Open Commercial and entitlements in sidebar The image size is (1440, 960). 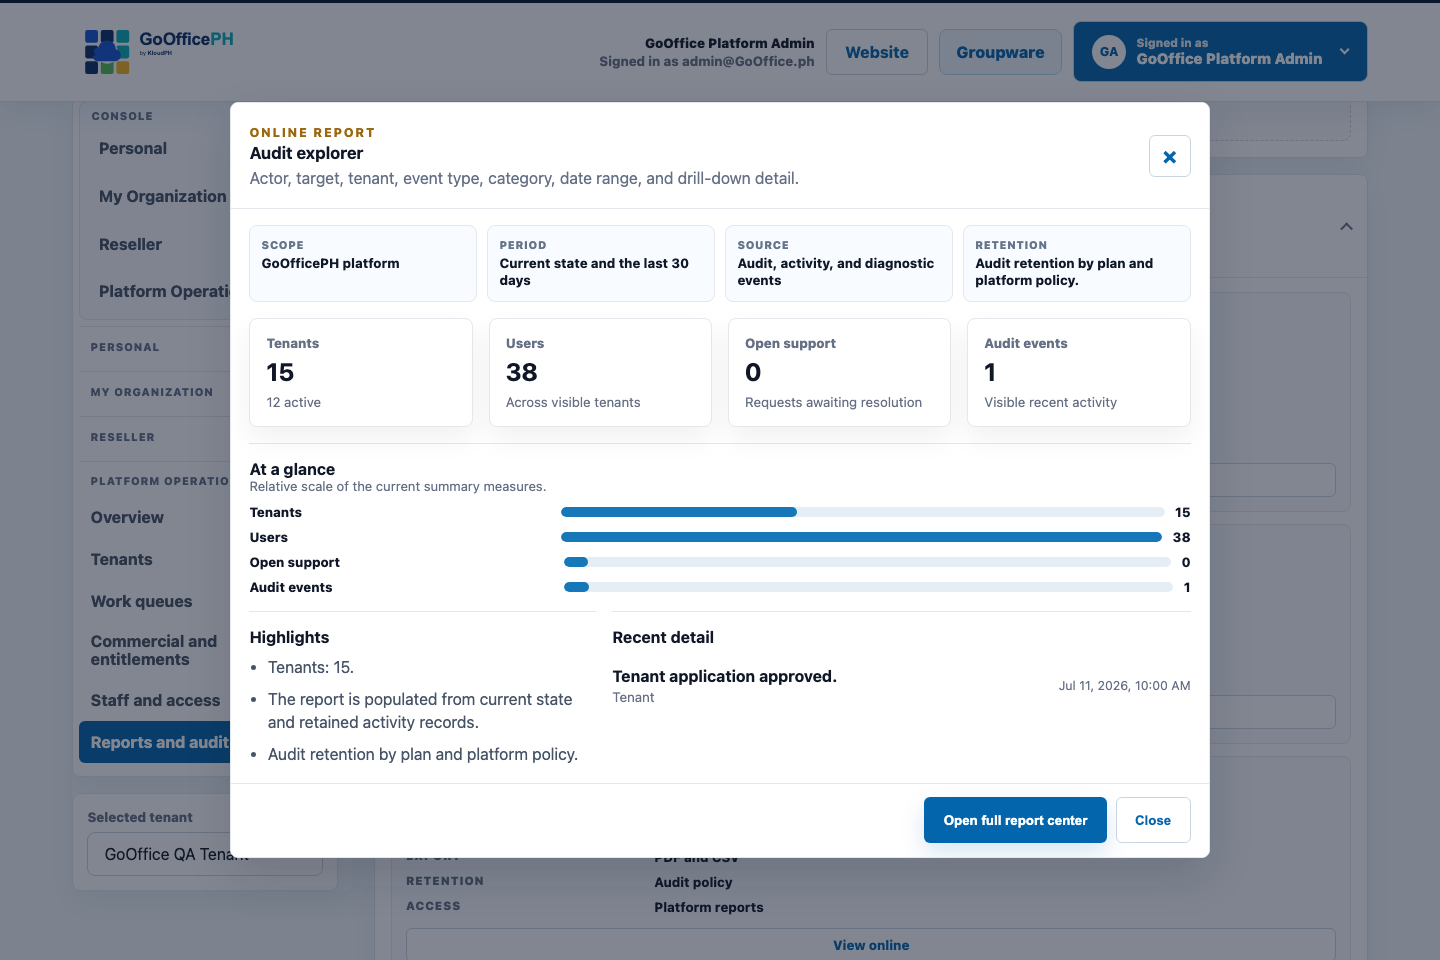154,650
